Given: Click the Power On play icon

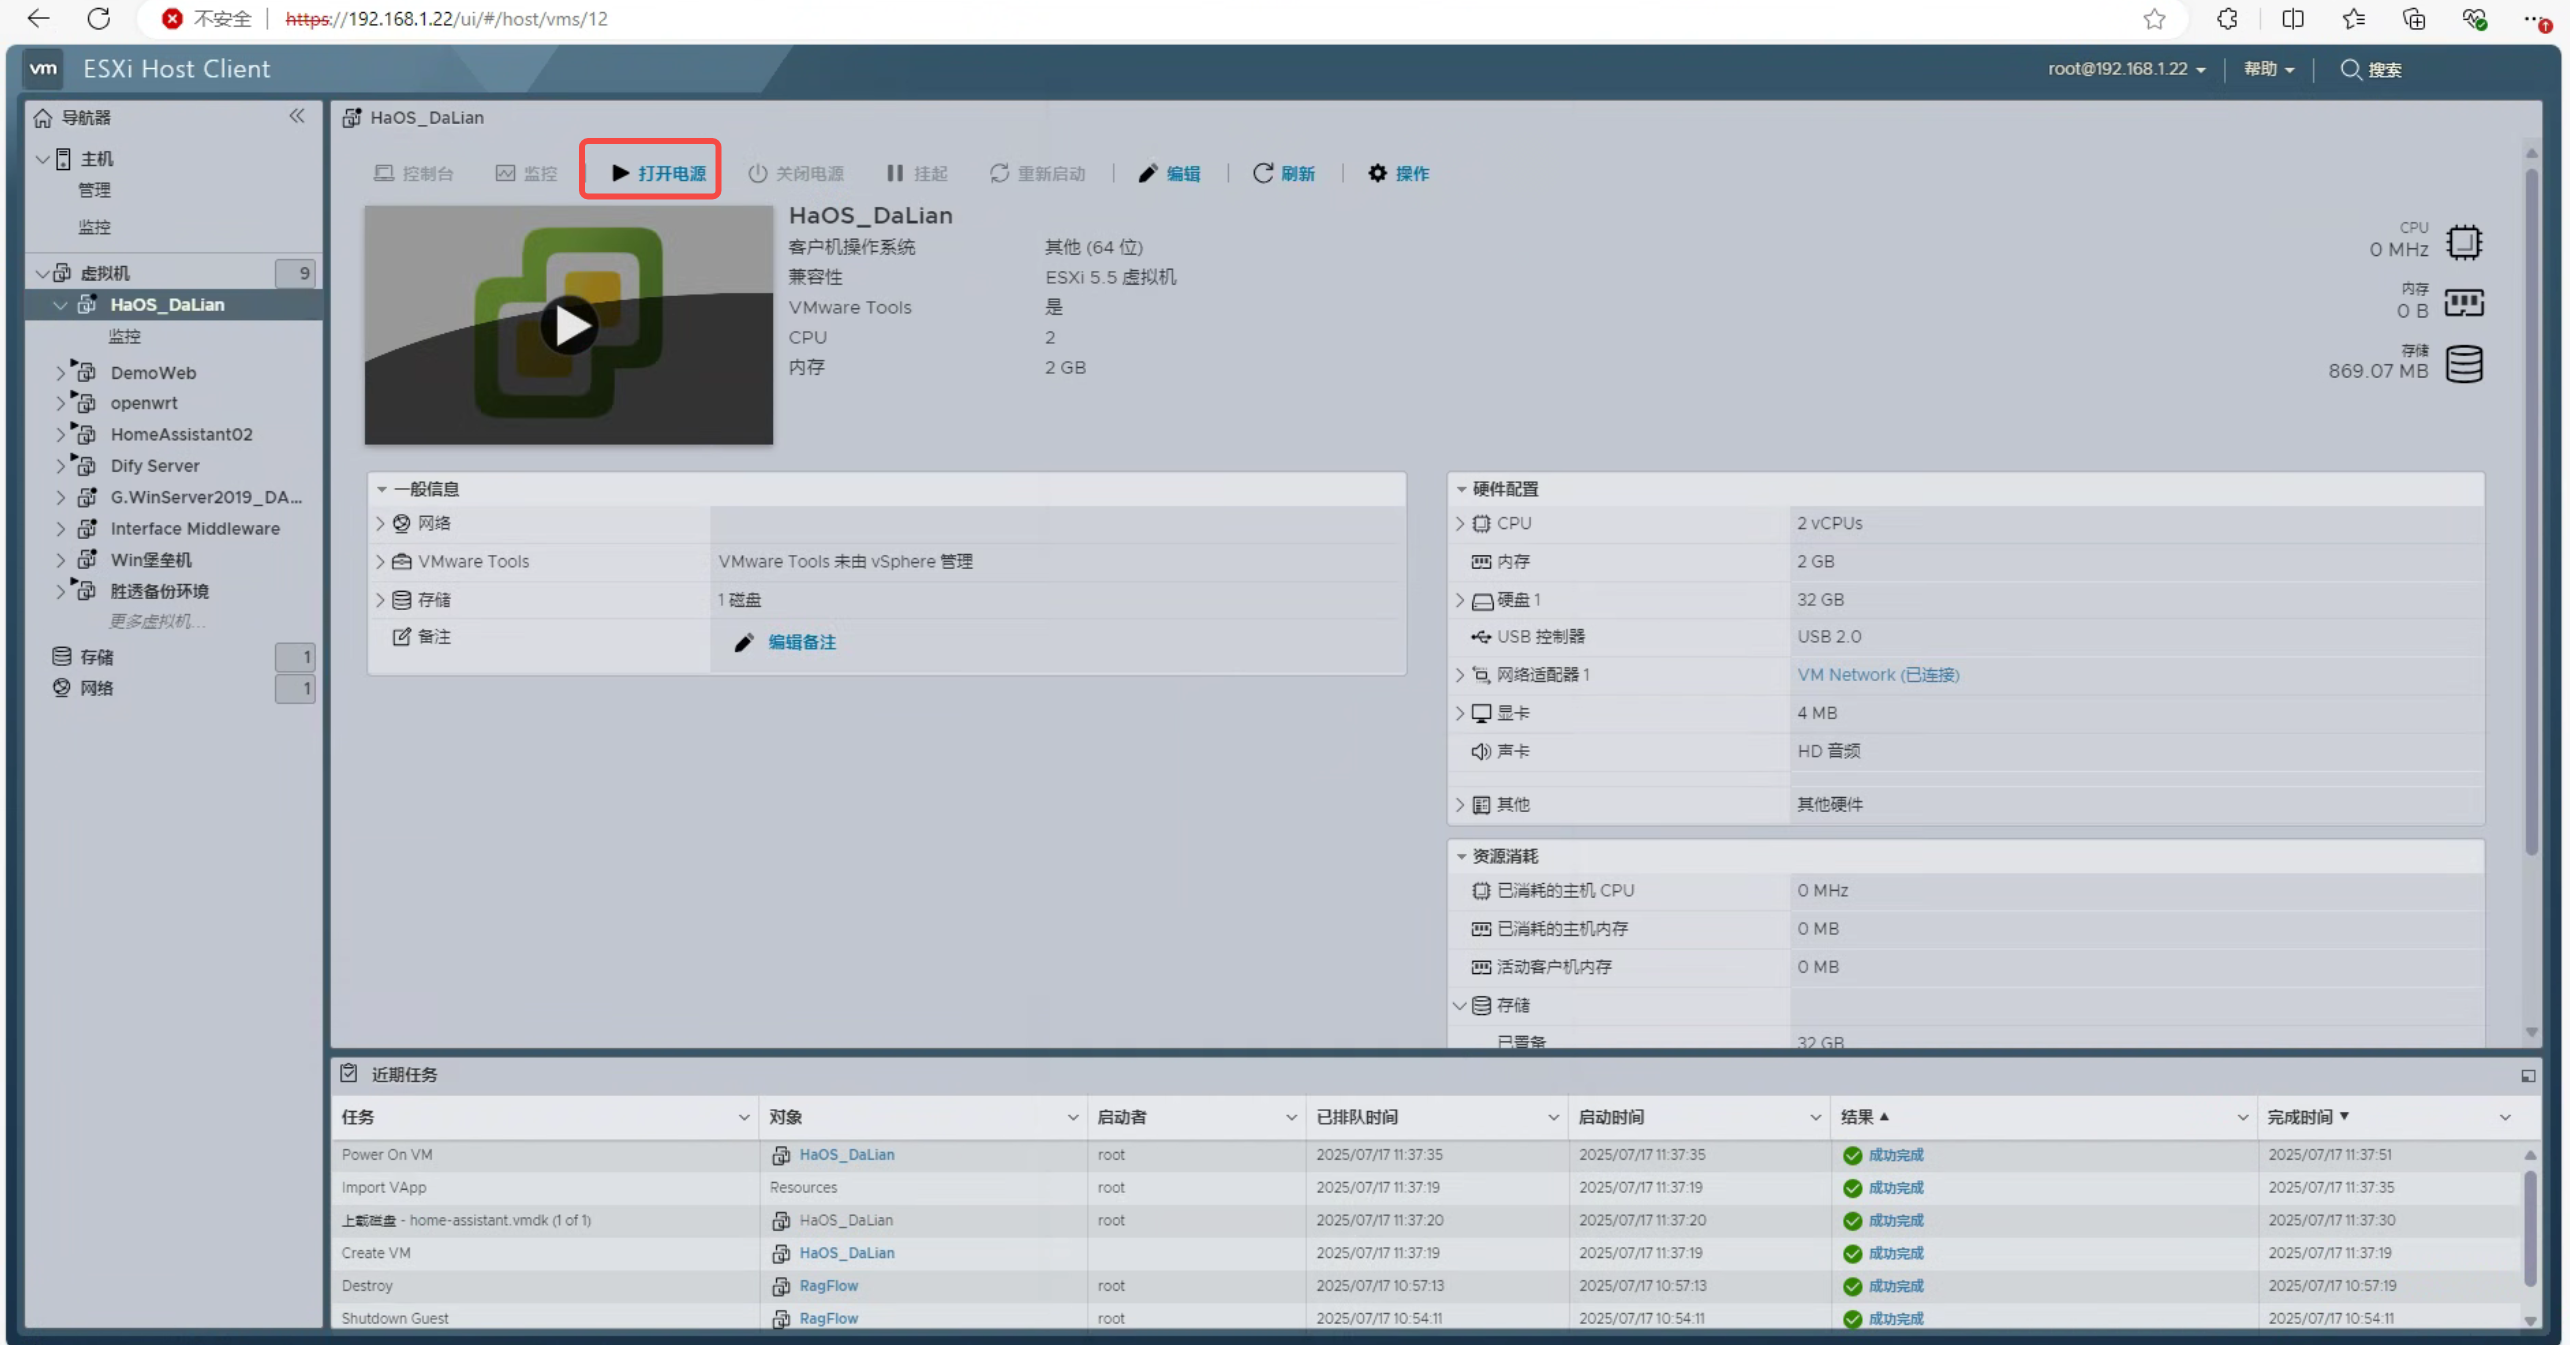Looking at the screenshot, I should pos(620,173).
